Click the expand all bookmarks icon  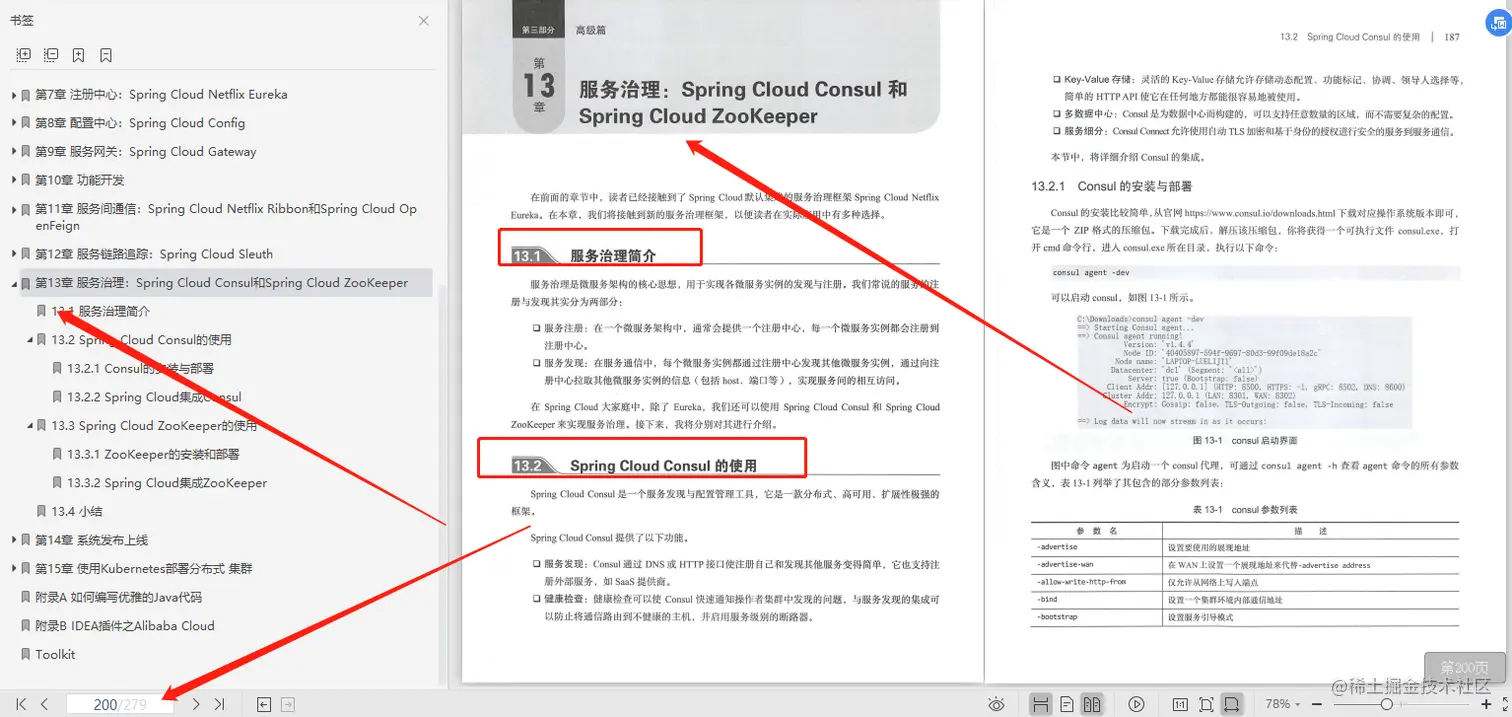24,55
